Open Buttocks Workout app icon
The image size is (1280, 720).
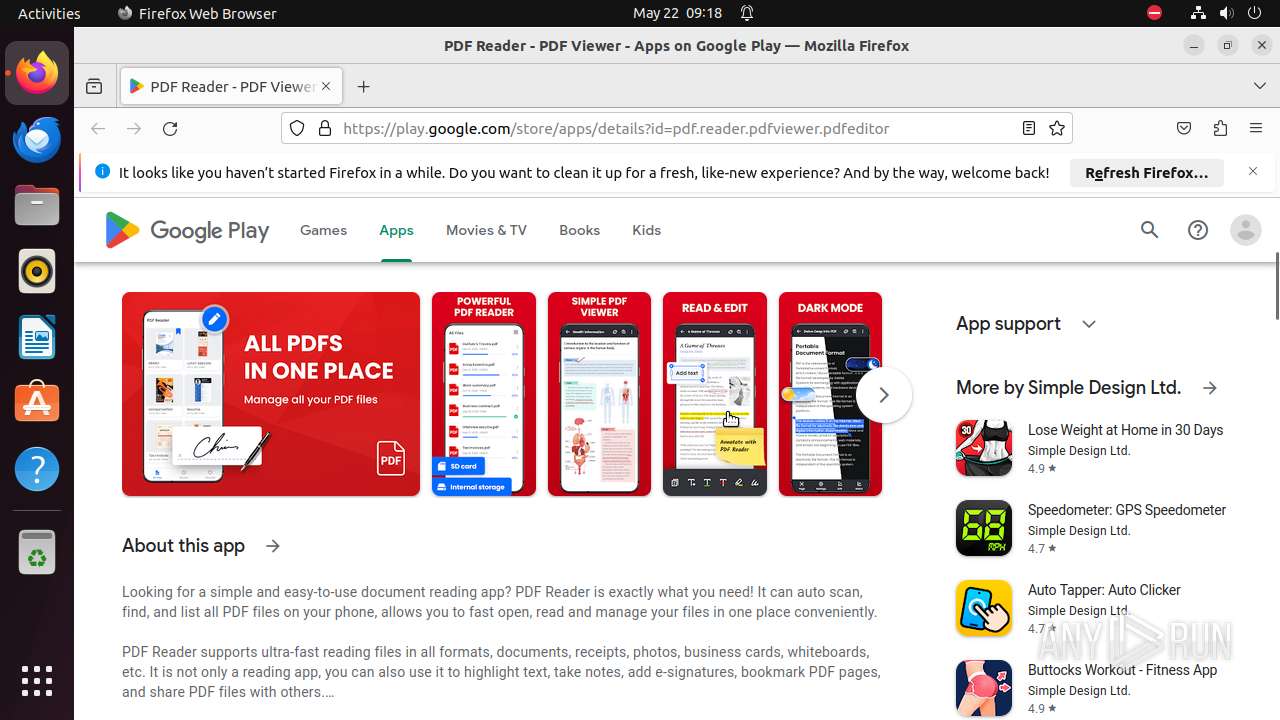click(x=984, y=688)
